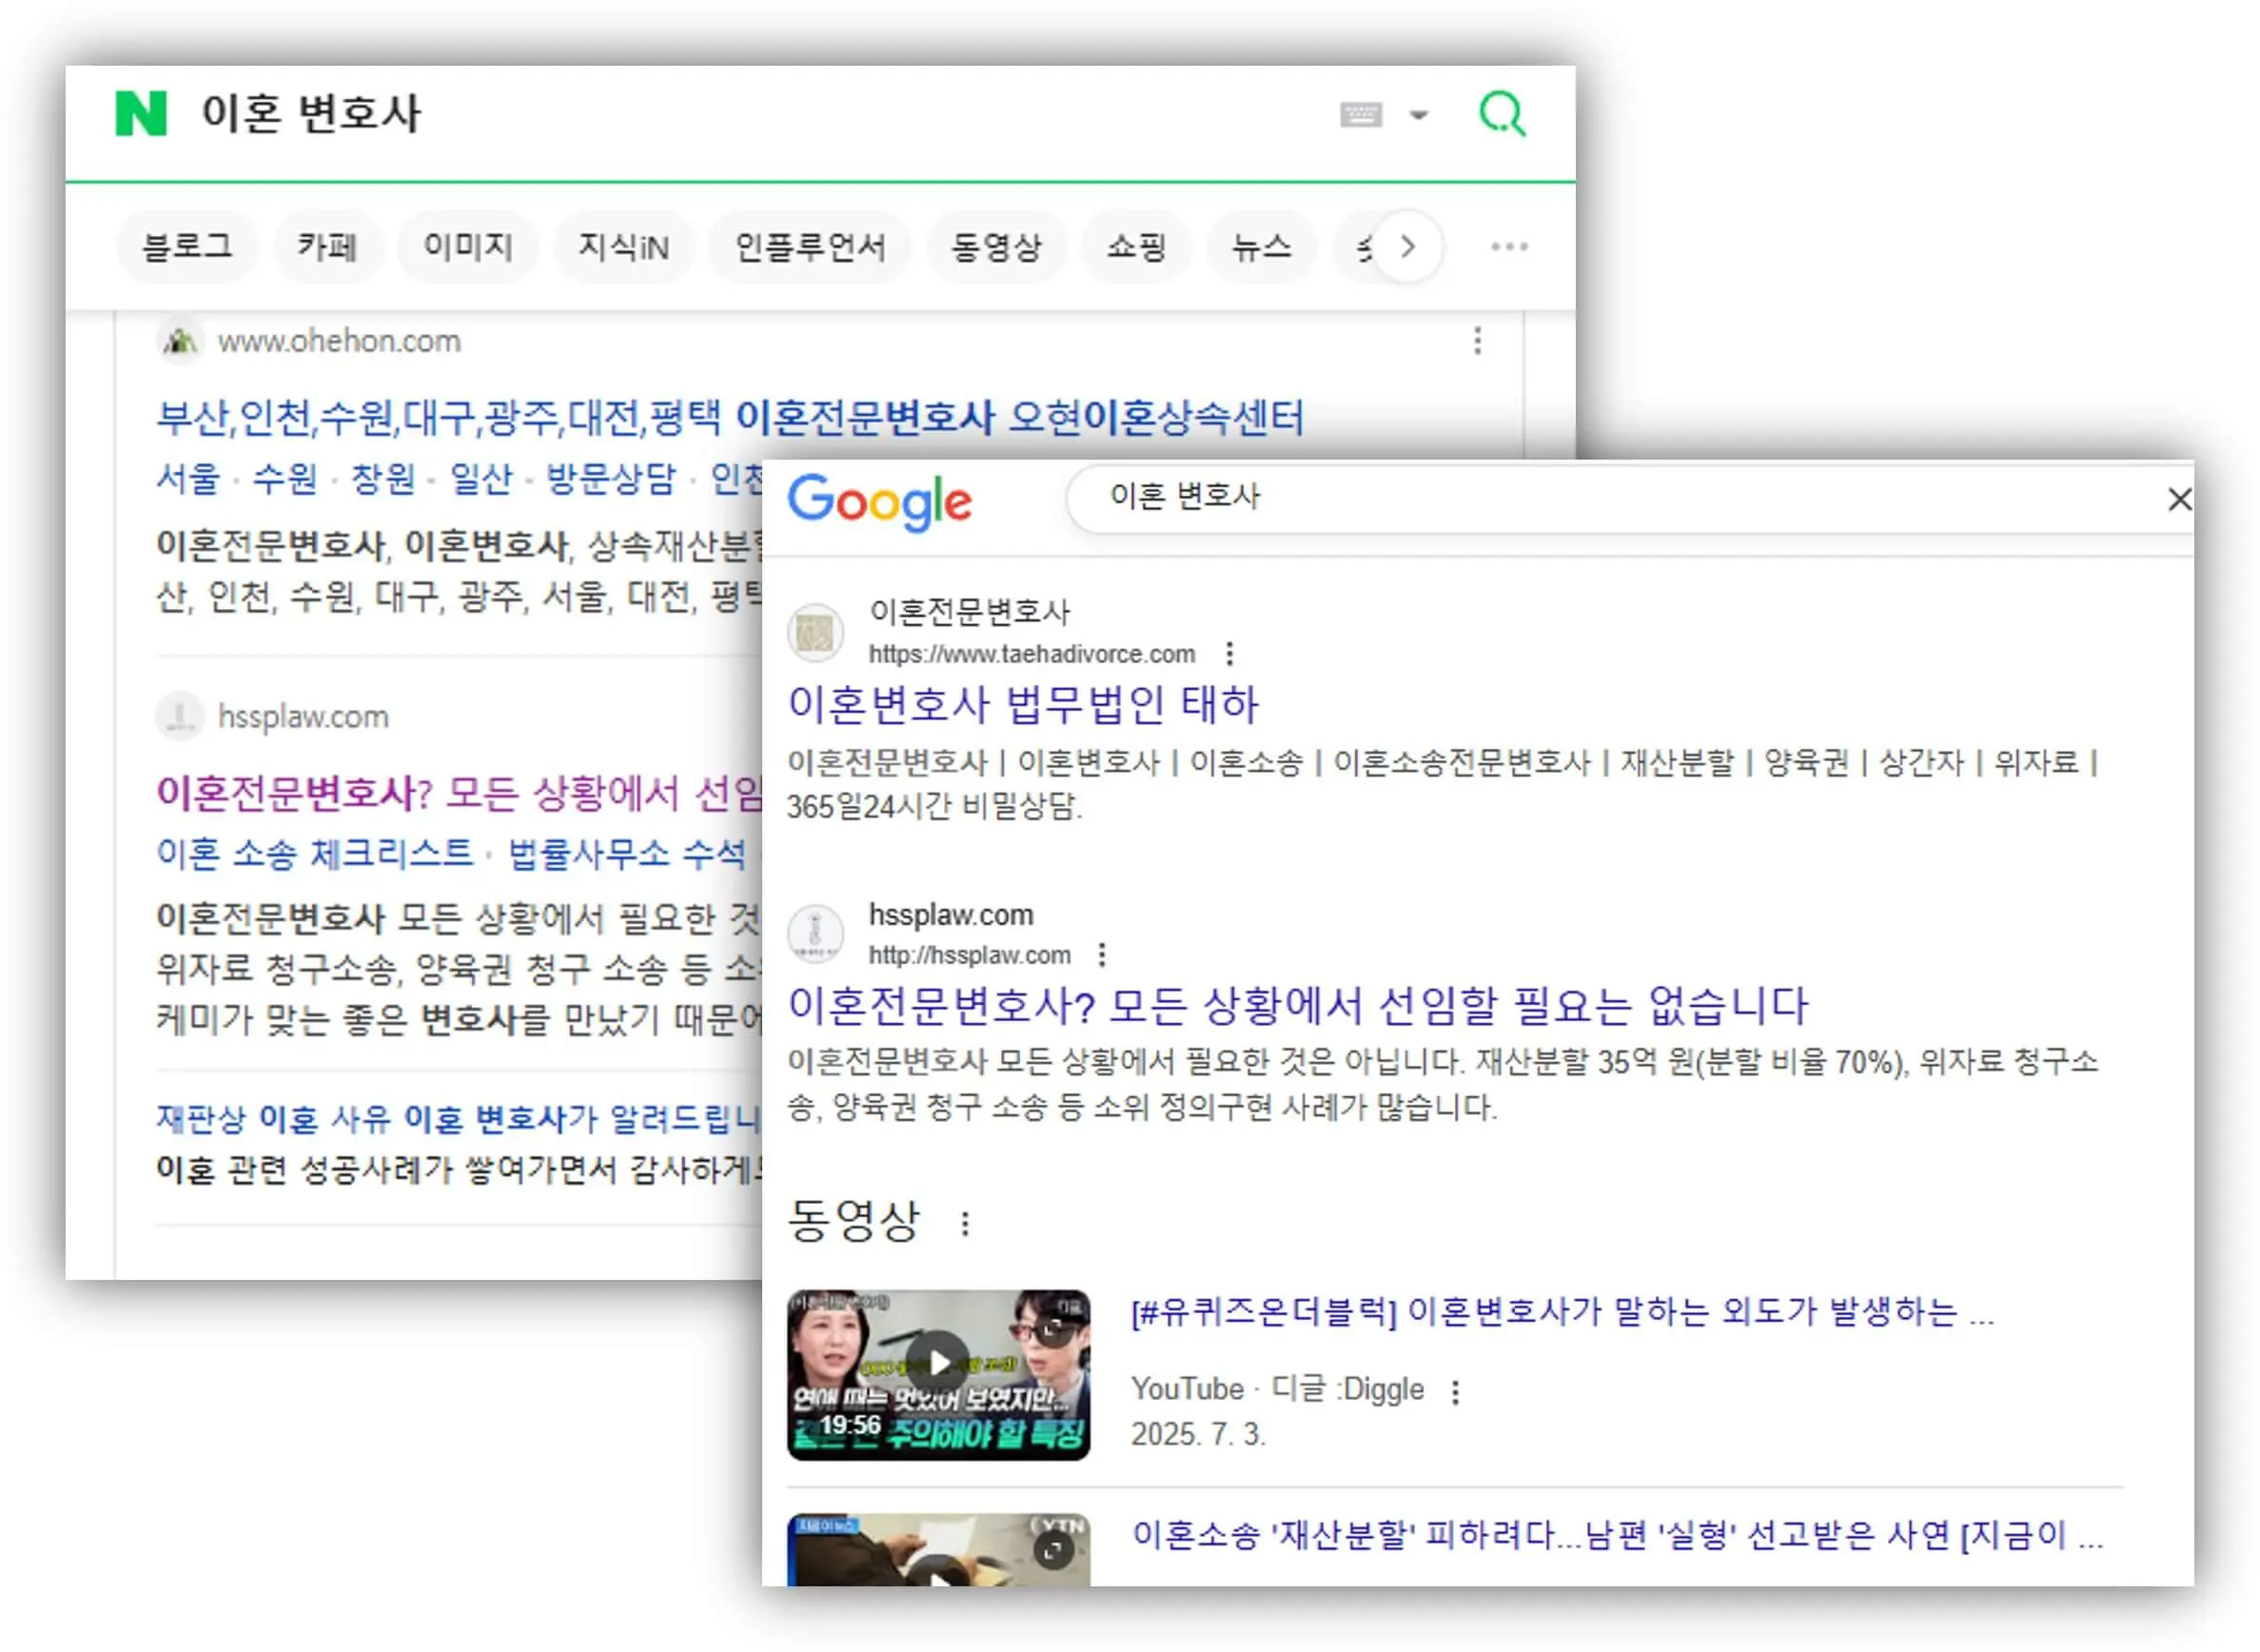Viewport: 2260px width, 1652px height.
Task: Click 이혼전문변호사 site name above taehadivorce URL
Action: (969, 611)
